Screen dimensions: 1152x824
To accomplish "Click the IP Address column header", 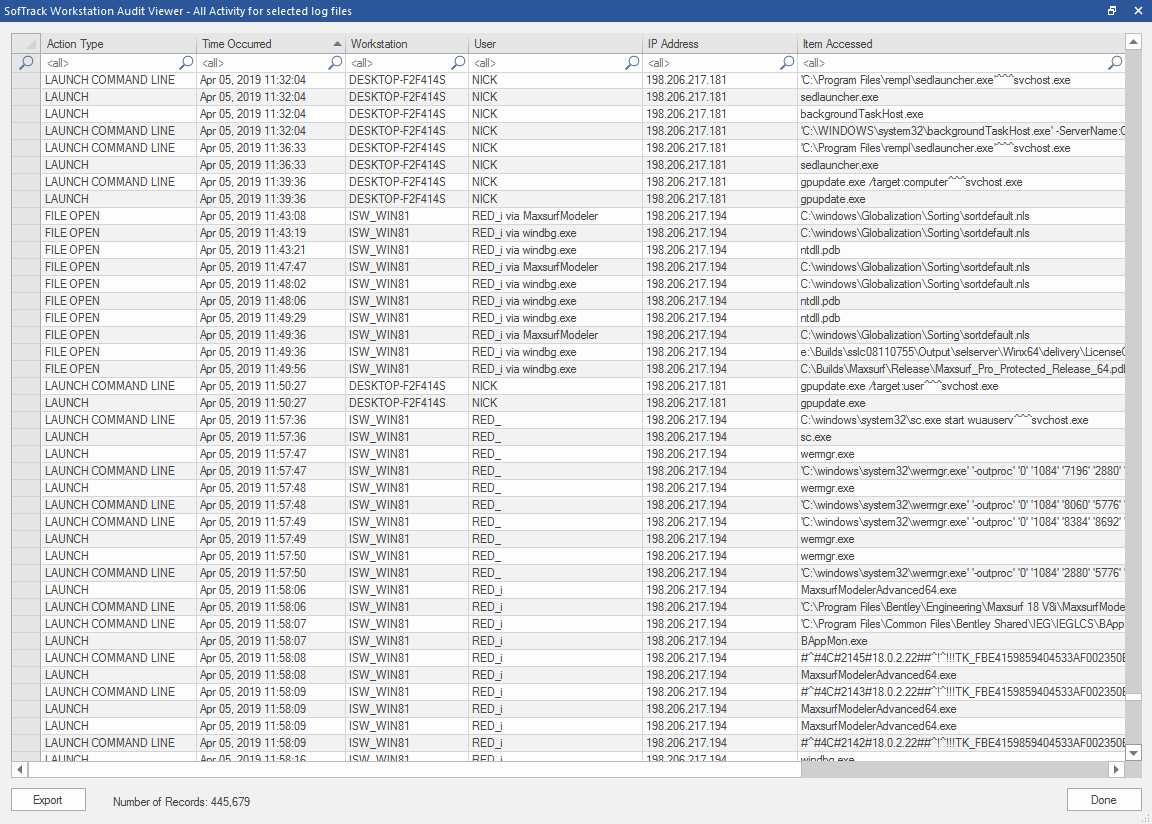I will [x=718, y=44].
